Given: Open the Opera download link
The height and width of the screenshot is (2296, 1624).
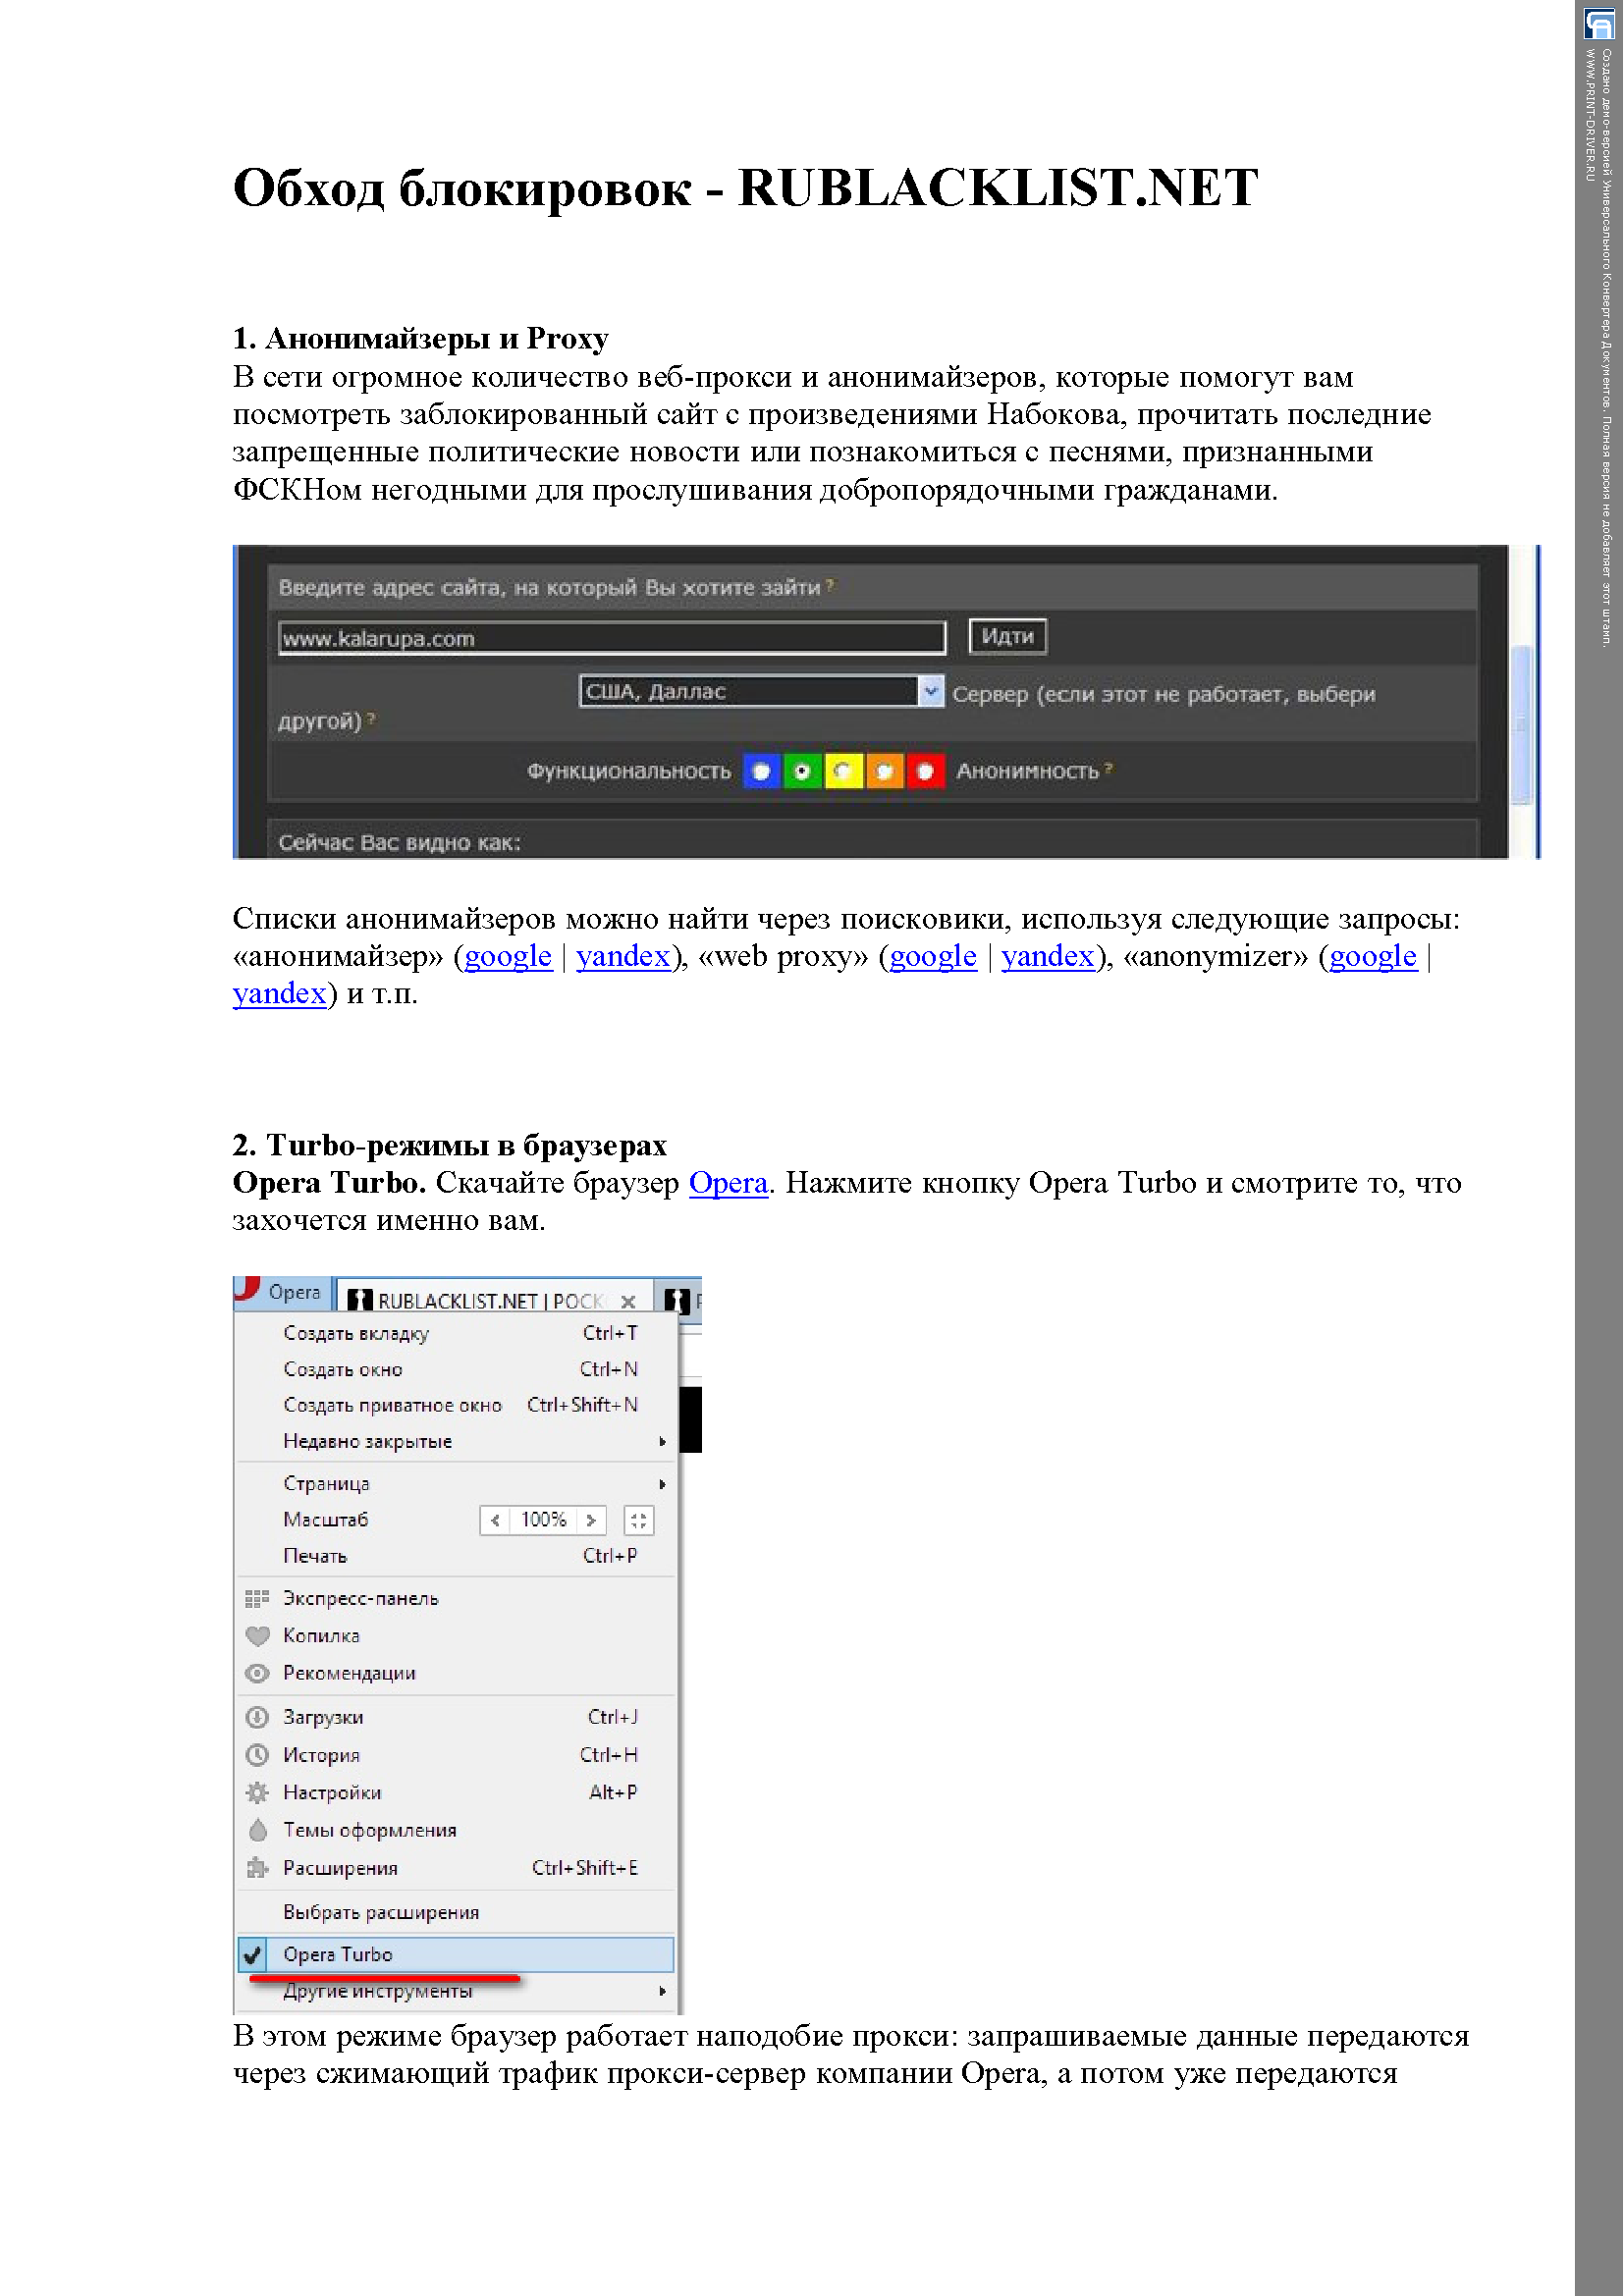Looking at the screenshot, I should click(x=728, y=1183).
